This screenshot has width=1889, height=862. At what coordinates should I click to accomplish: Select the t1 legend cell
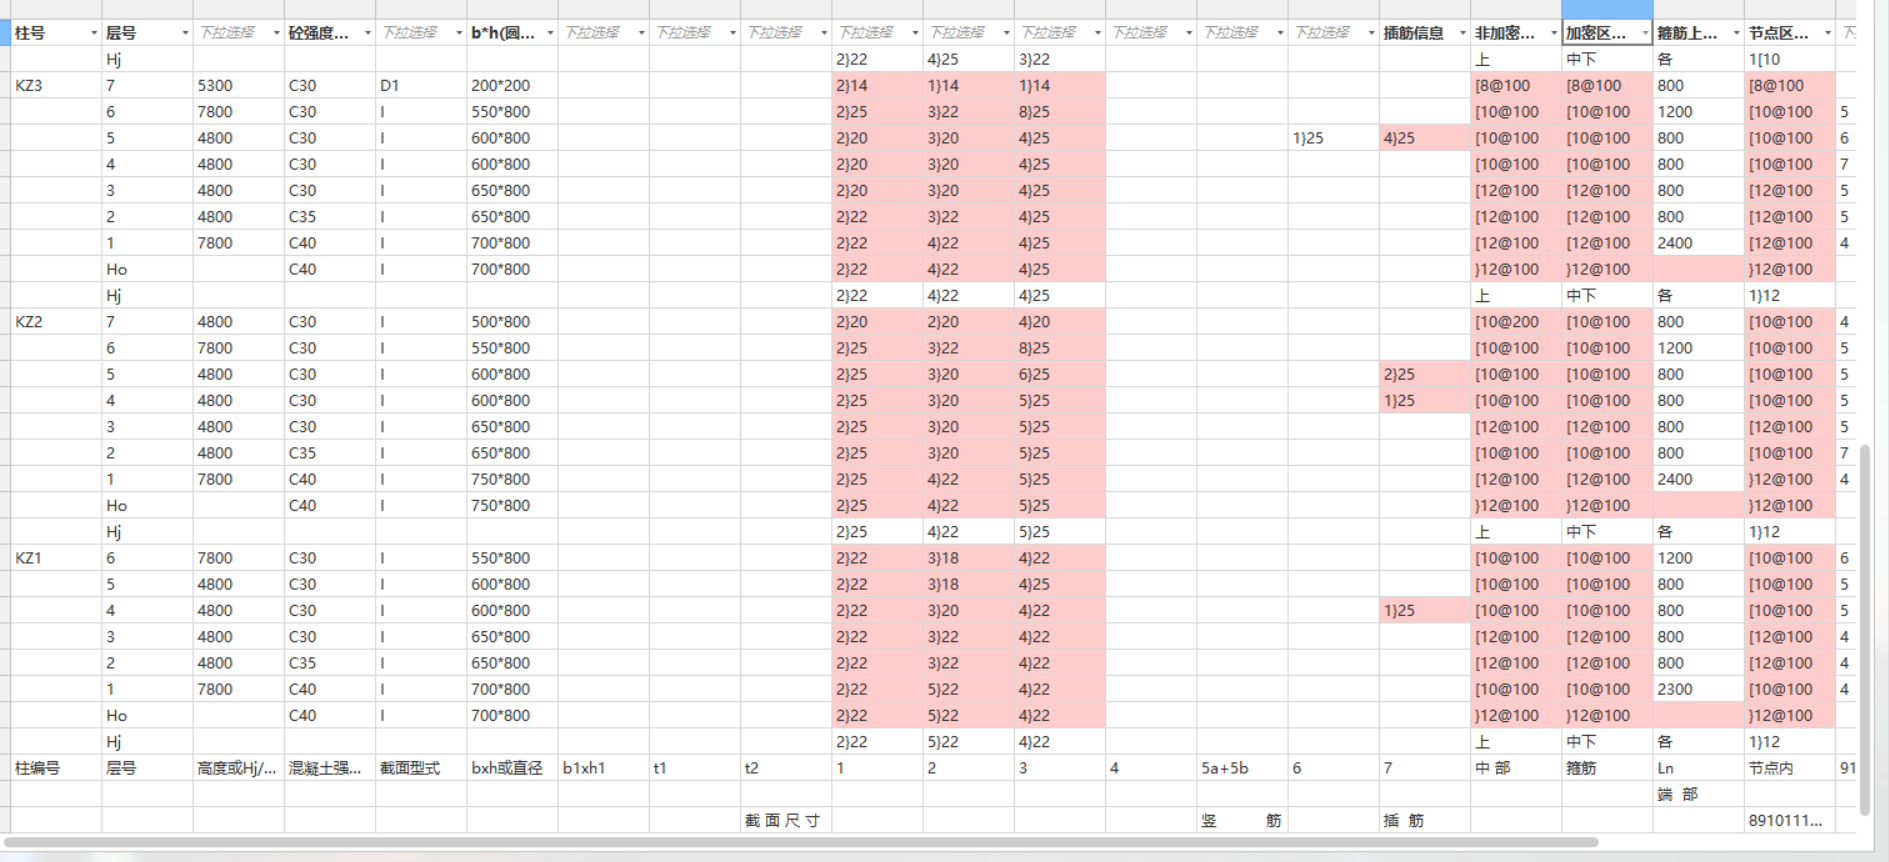(x=694, y=768)
